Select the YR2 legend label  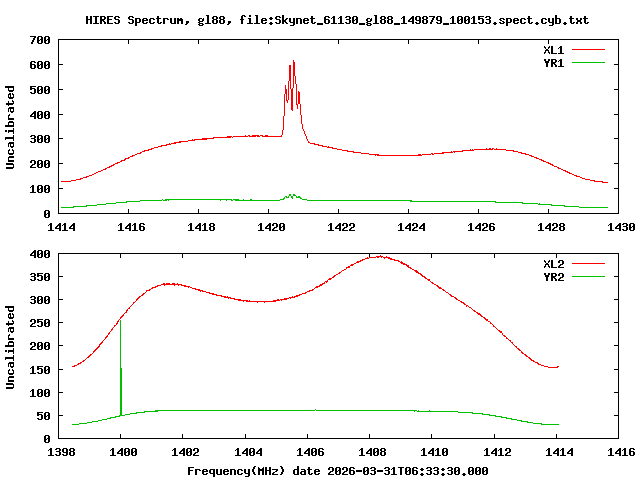pos(553,277)
